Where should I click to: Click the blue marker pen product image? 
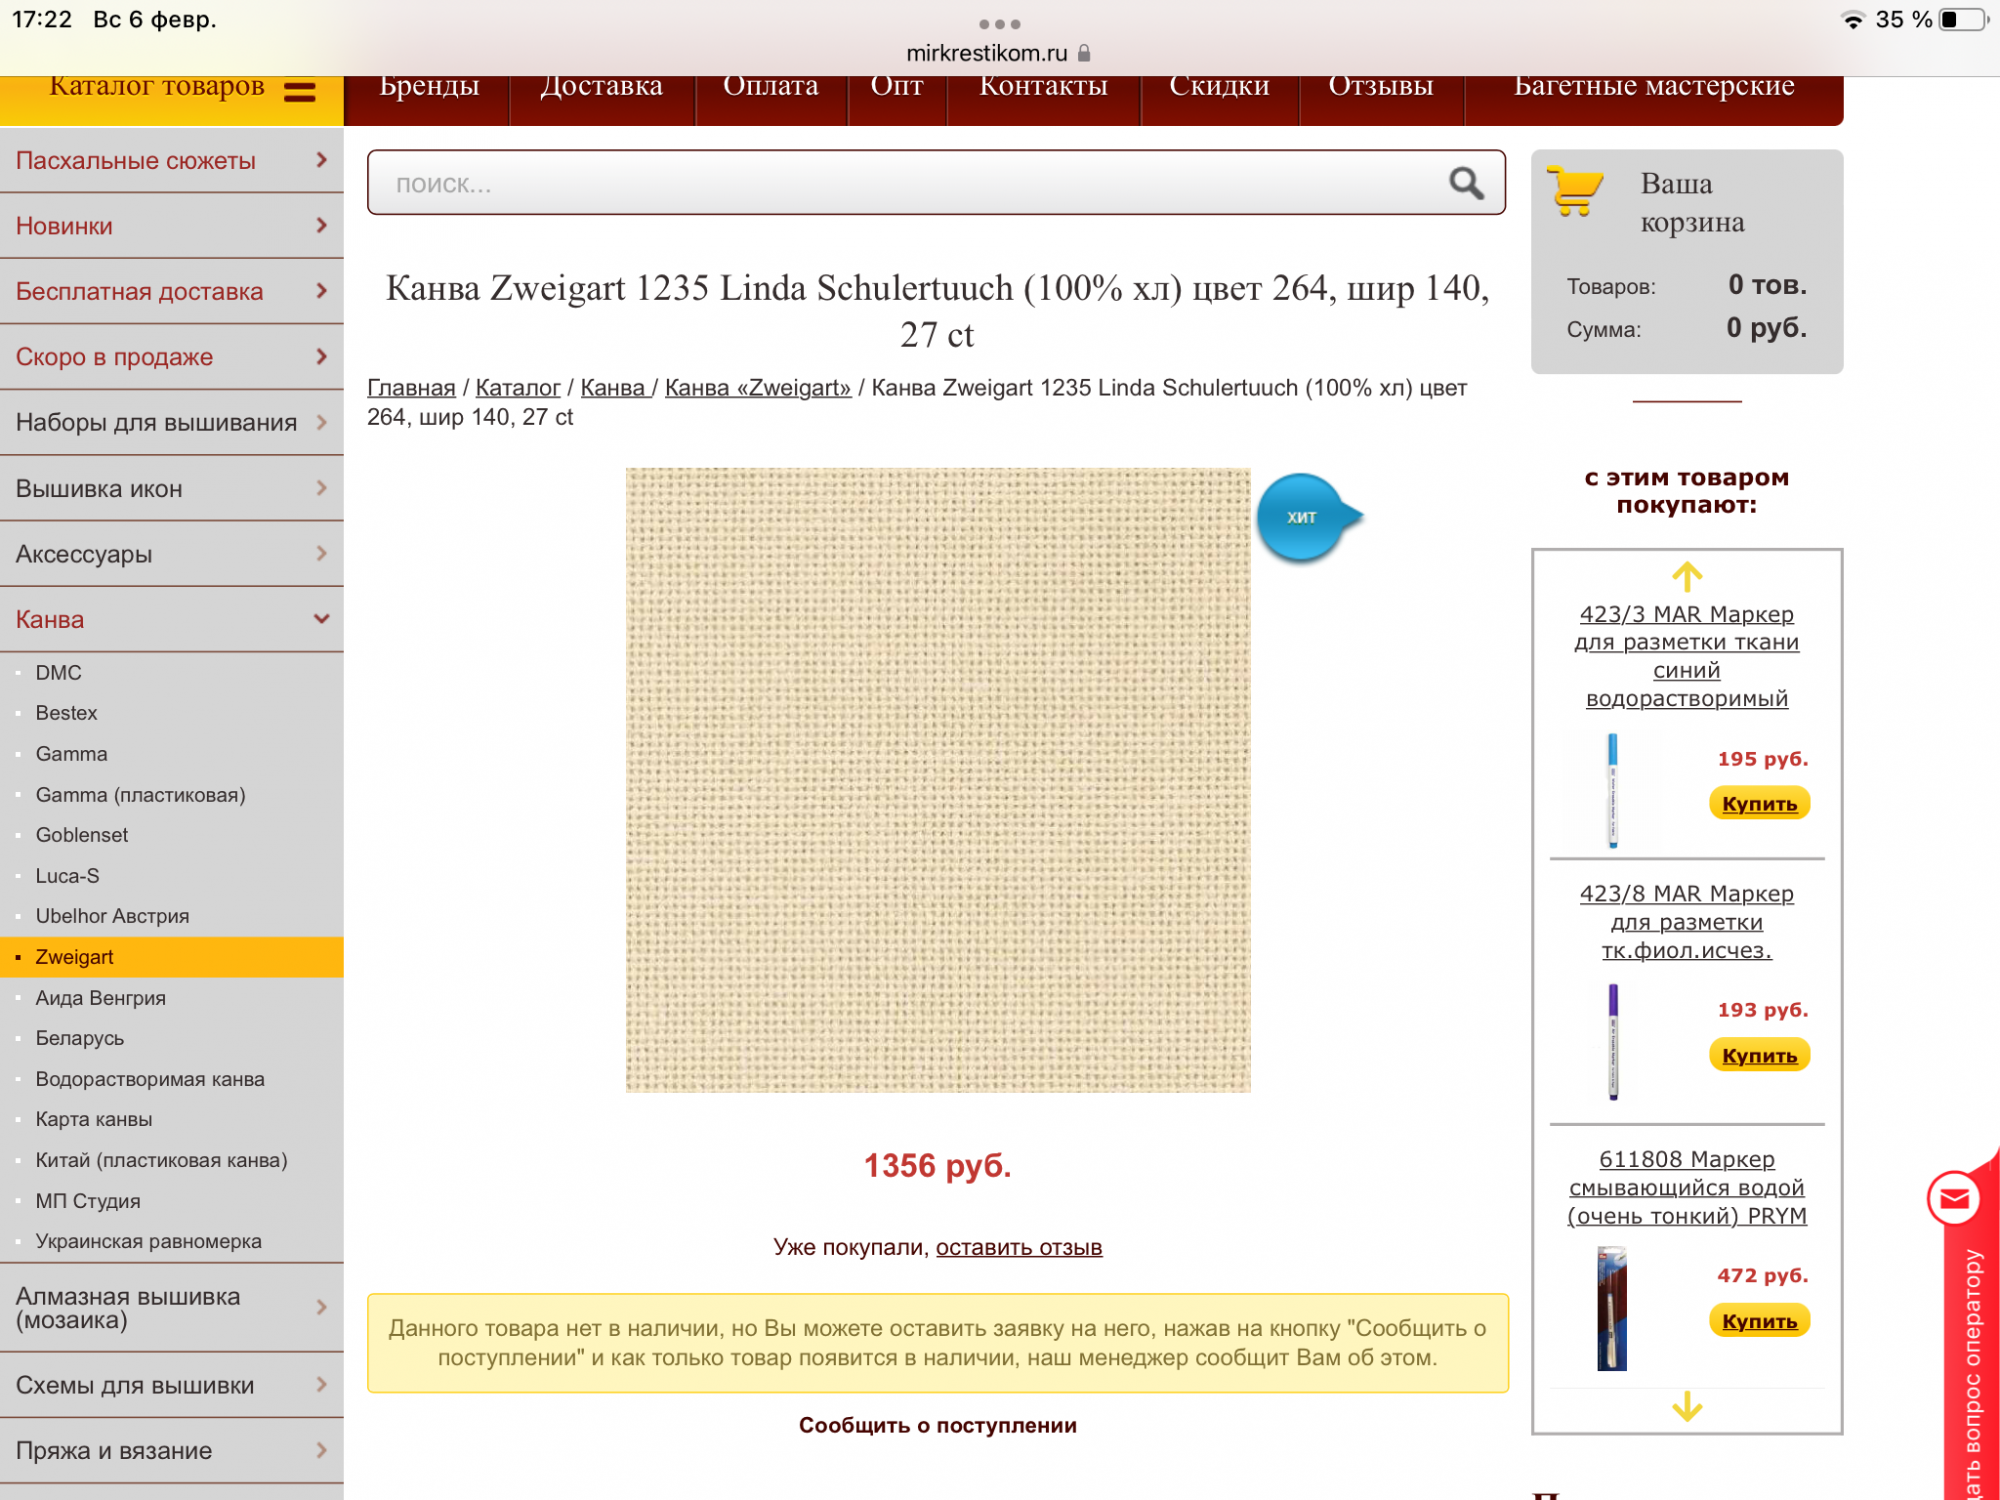[x=1612, y=790]
